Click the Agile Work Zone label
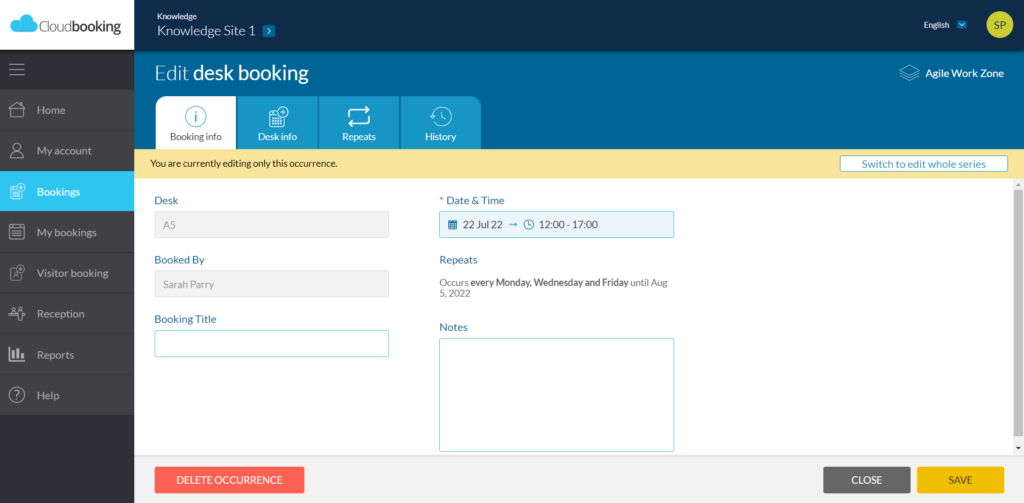 [965, 73]
